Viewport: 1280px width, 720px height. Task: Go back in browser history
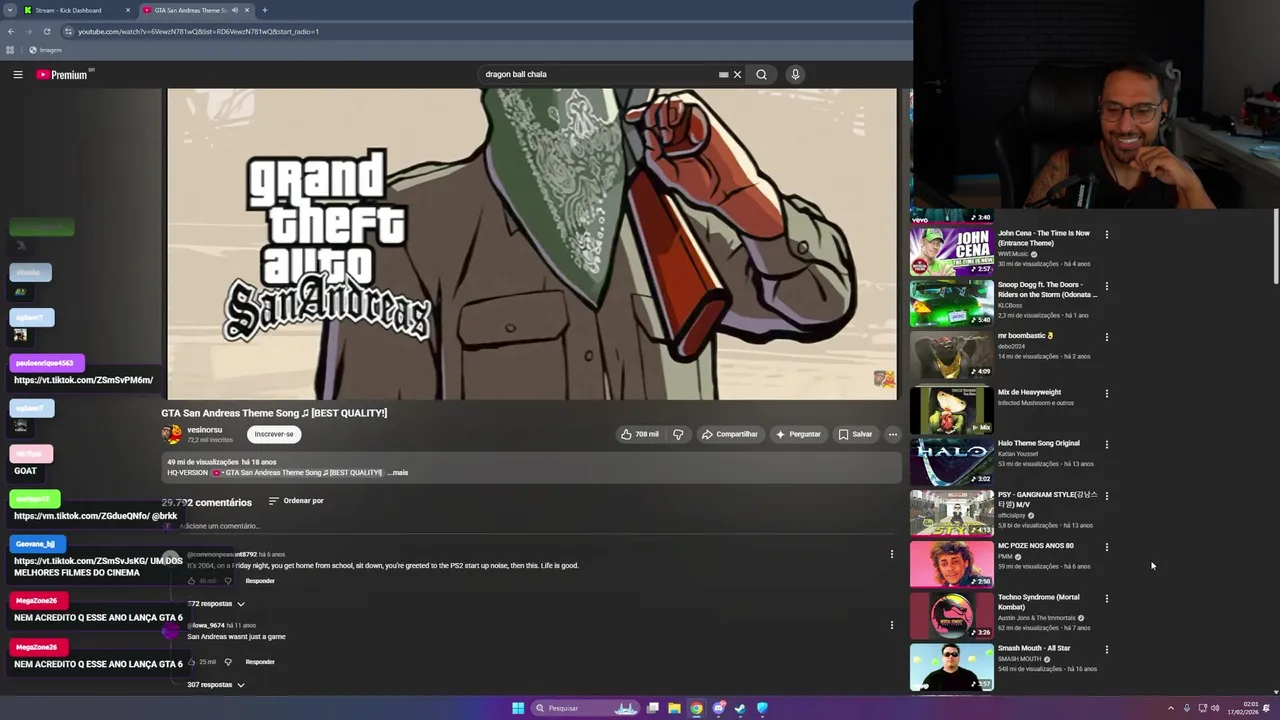10,31
